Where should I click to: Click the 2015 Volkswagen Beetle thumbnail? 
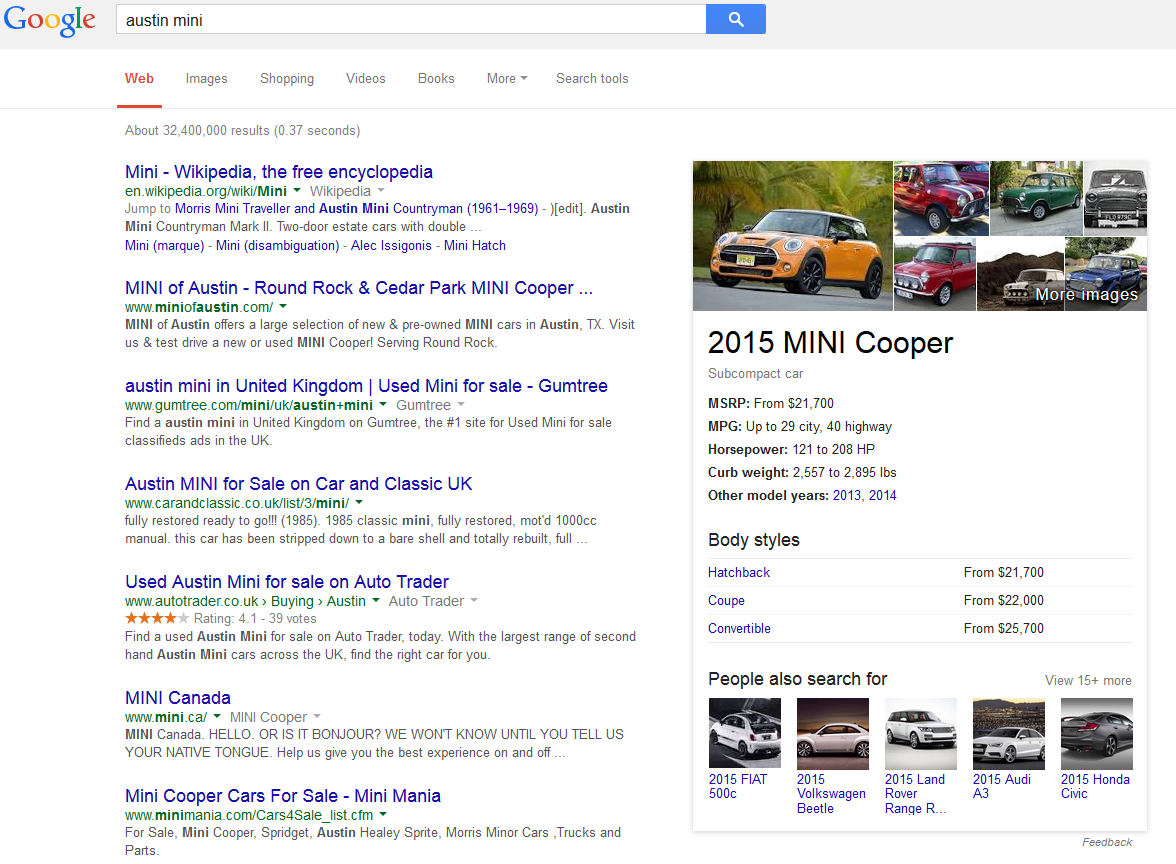coord(832,733)
